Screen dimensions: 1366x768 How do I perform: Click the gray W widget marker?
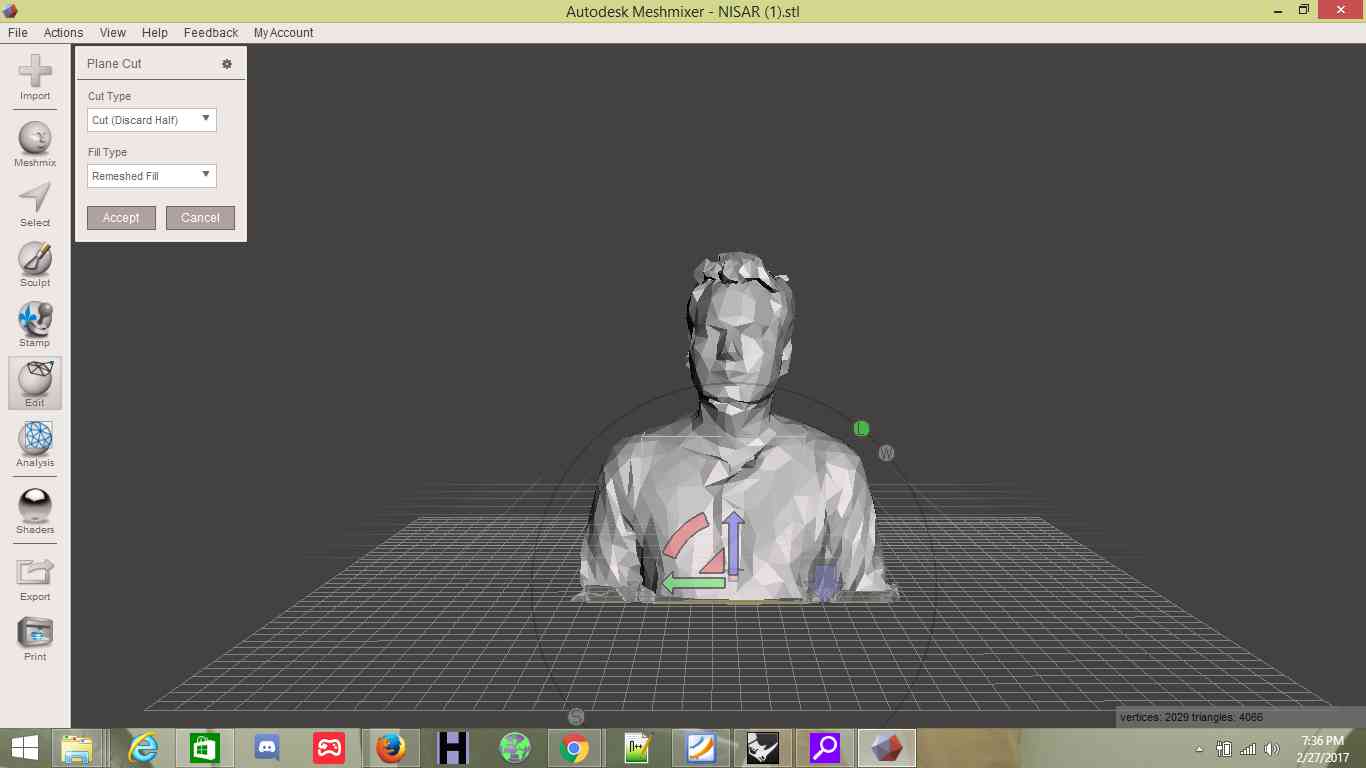tap(886, 453)
